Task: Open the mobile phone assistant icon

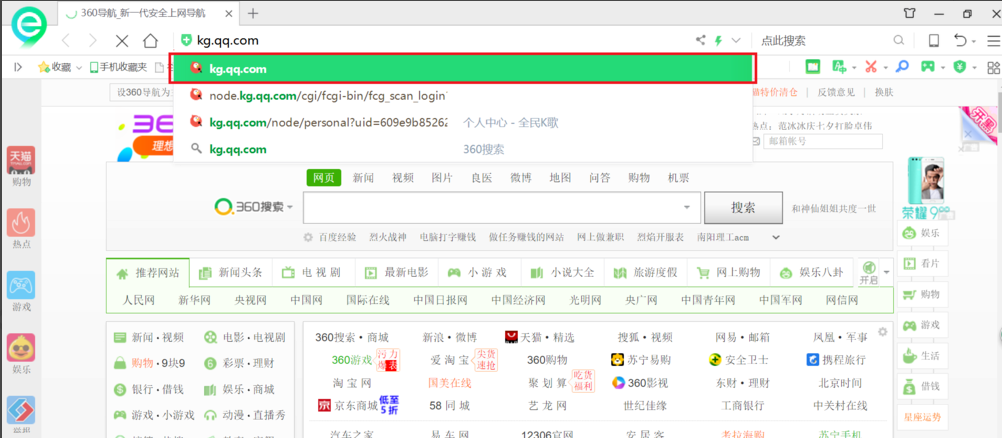Action: [934, 41]
